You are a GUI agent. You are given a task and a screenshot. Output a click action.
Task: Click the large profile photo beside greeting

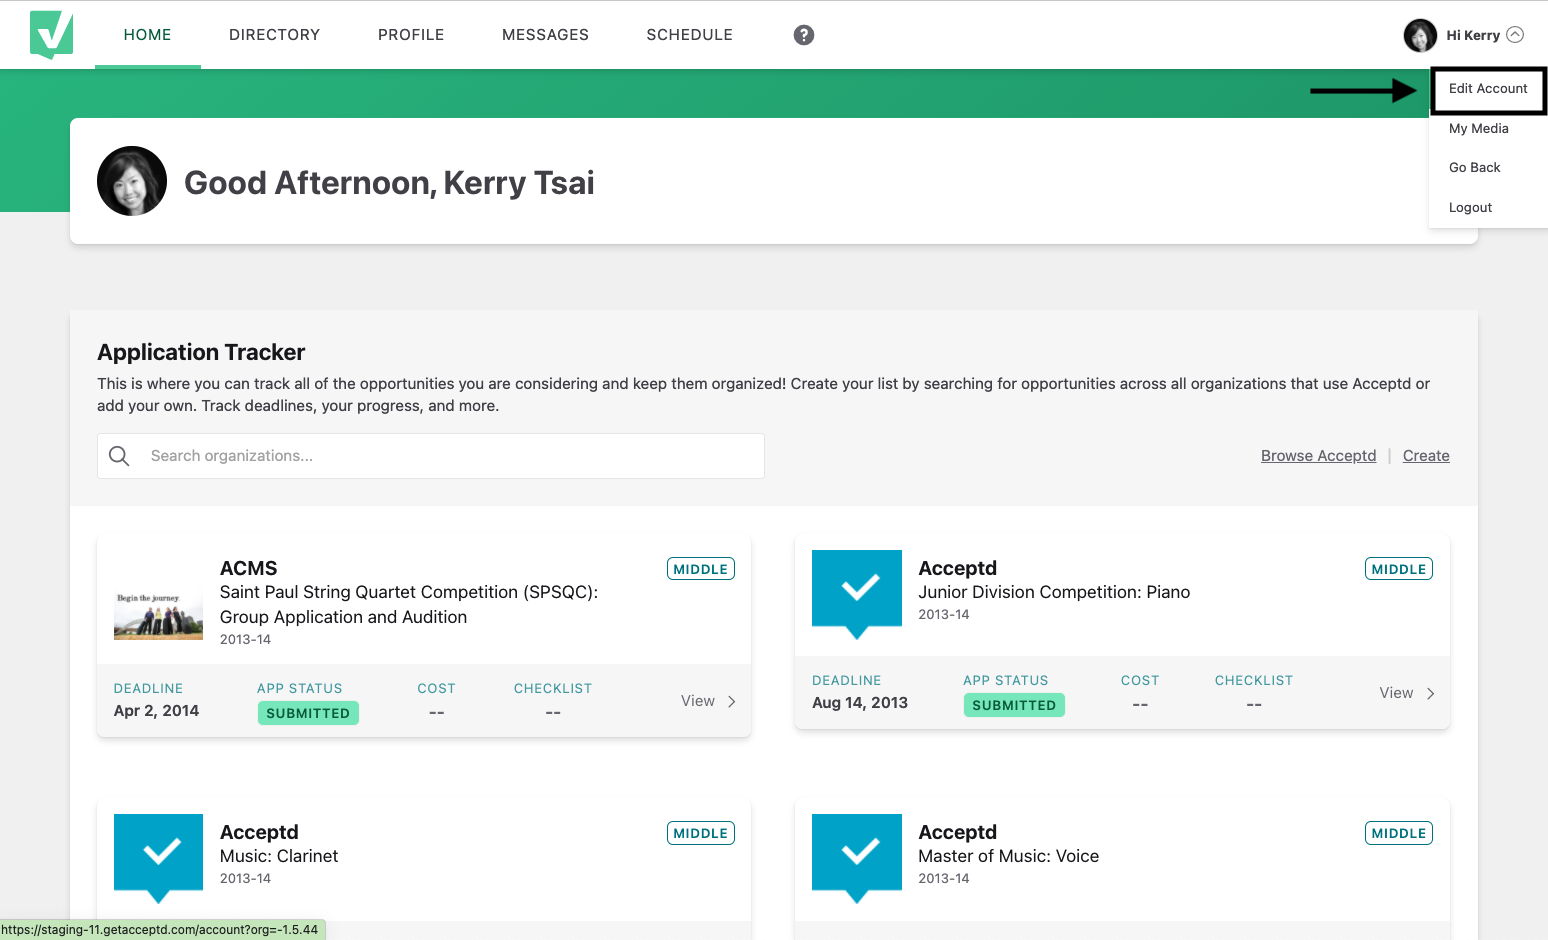(x=132, y=181)
